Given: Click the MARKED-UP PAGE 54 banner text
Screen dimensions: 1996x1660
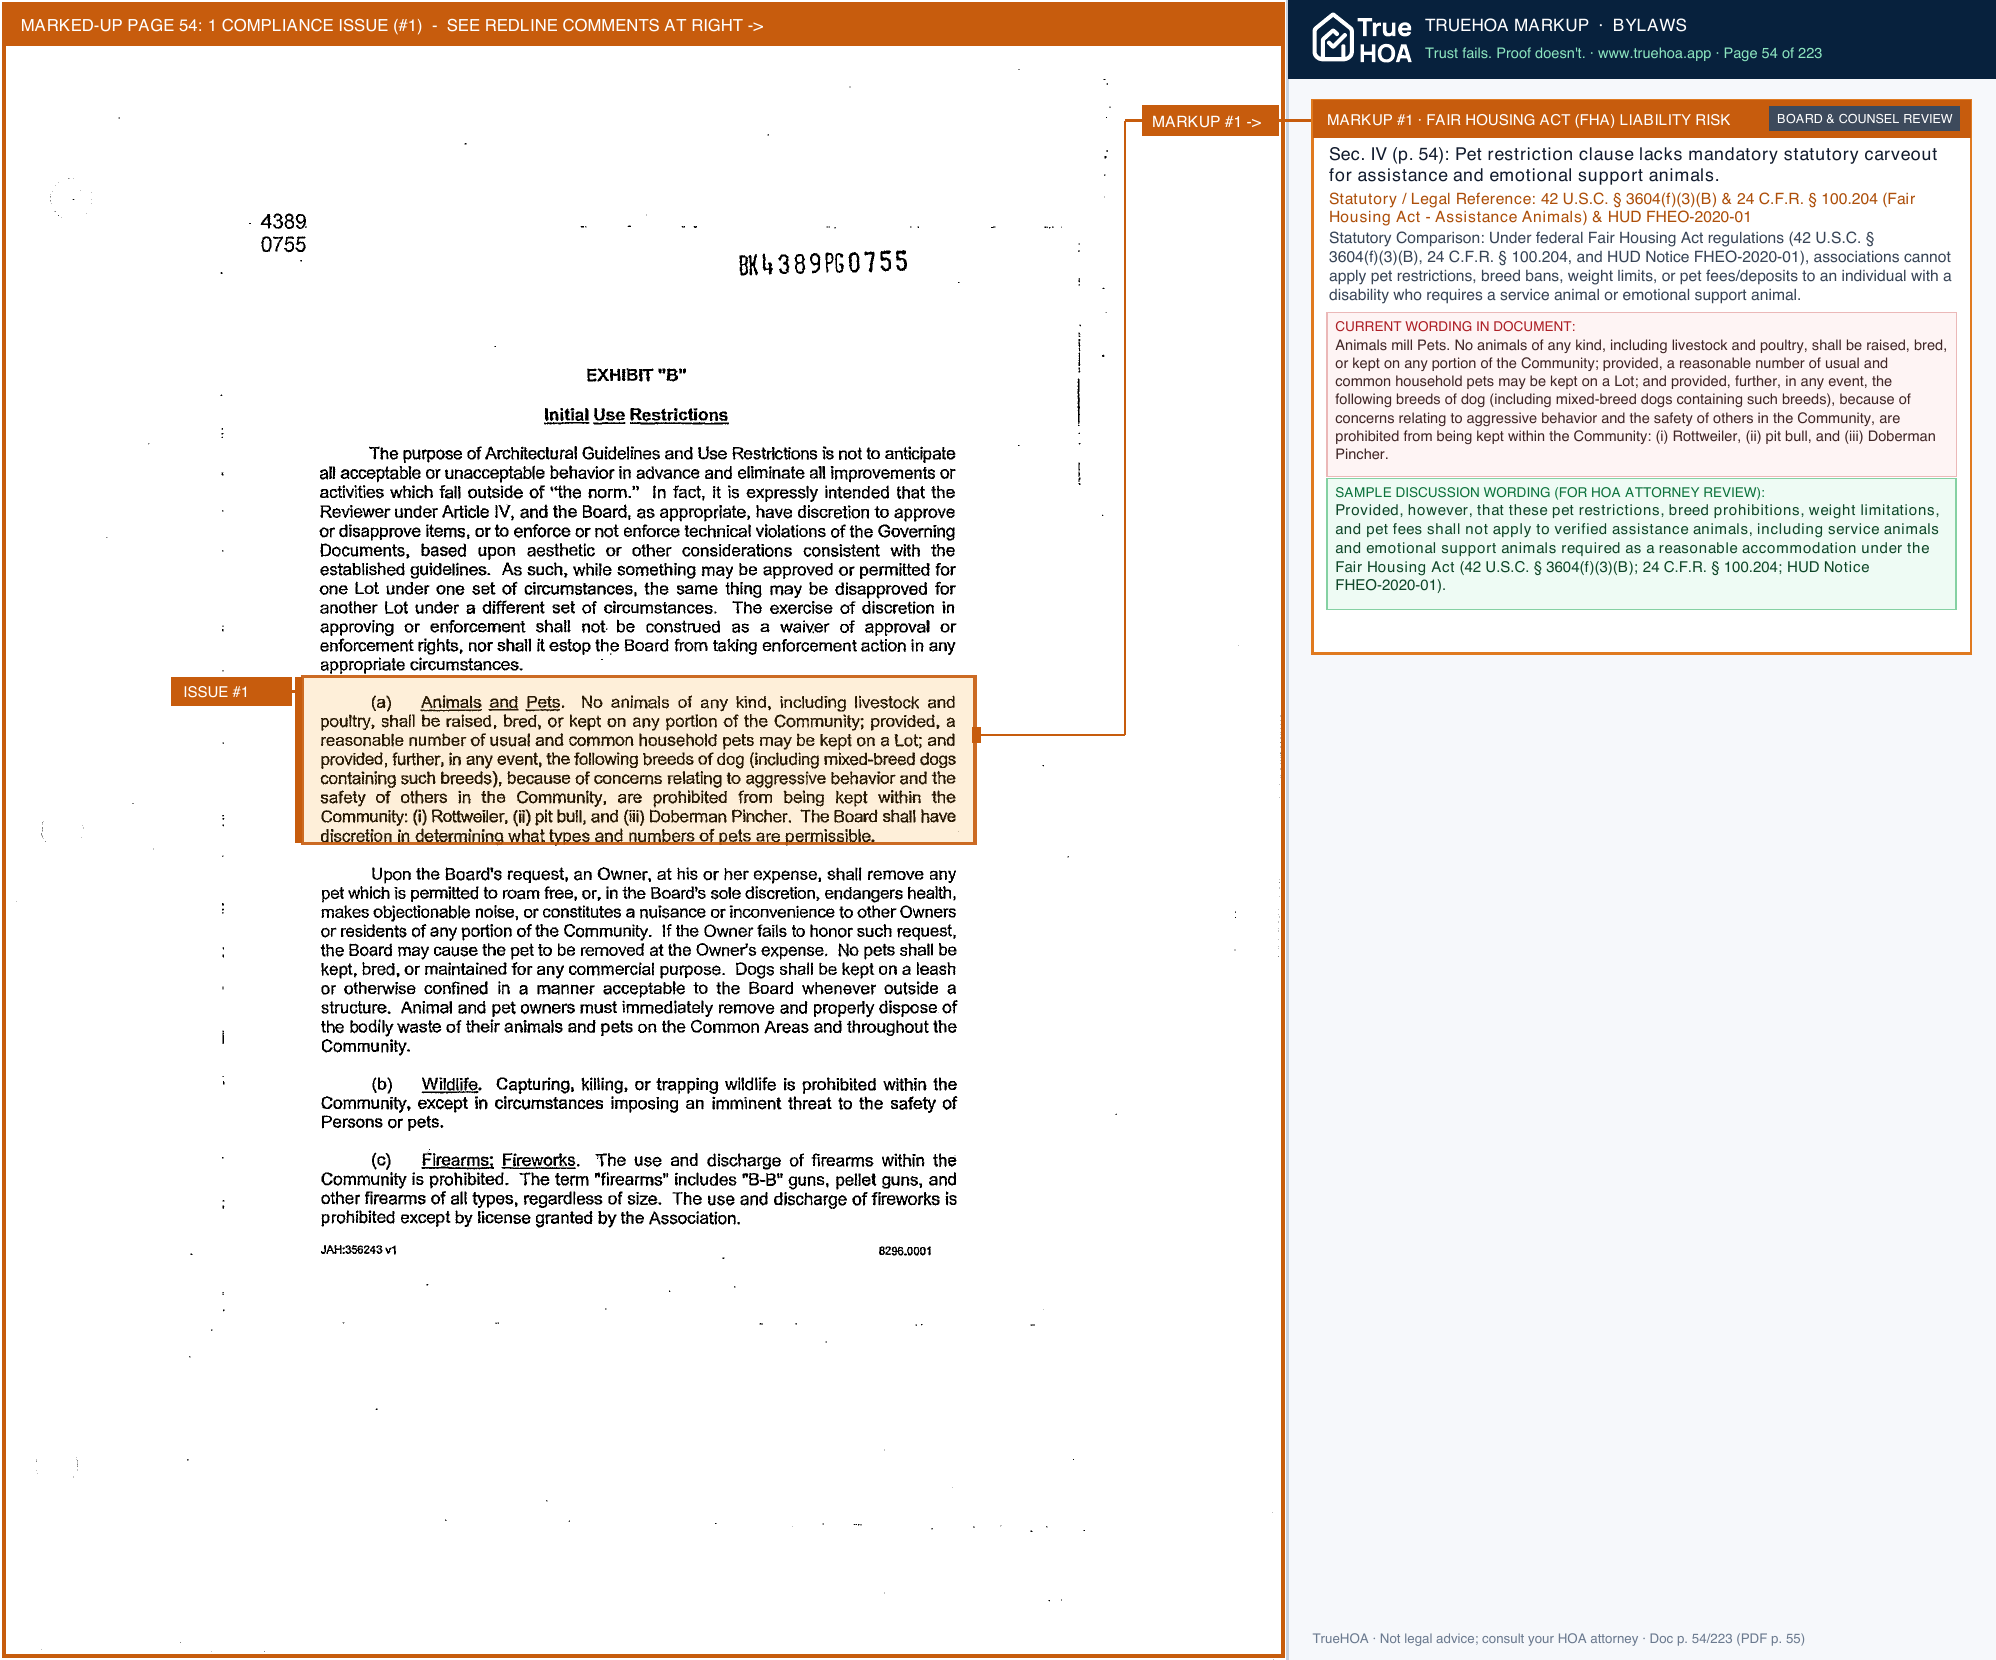Looking at the screenshot, I should [x=392, y=25].
